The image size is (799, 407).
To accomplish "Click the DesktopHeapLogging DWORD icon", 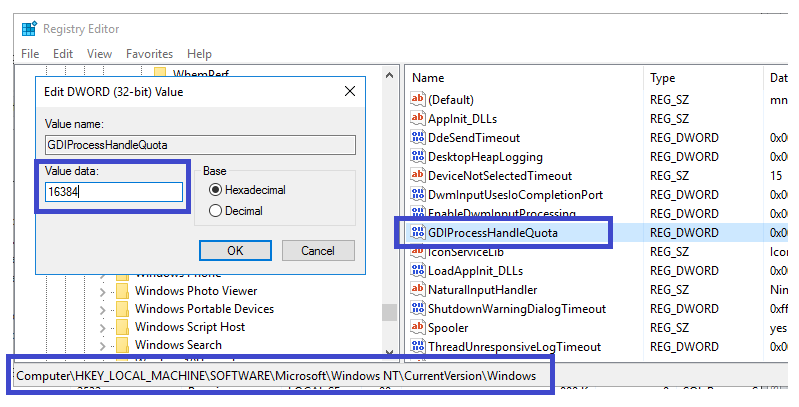I will click(x=418, y=156).
